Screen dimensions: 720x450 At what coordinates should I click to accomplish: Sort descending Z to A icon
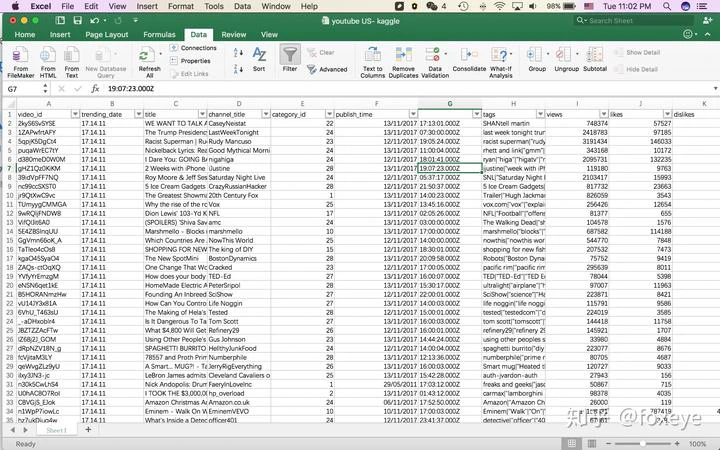click(238, 69)
